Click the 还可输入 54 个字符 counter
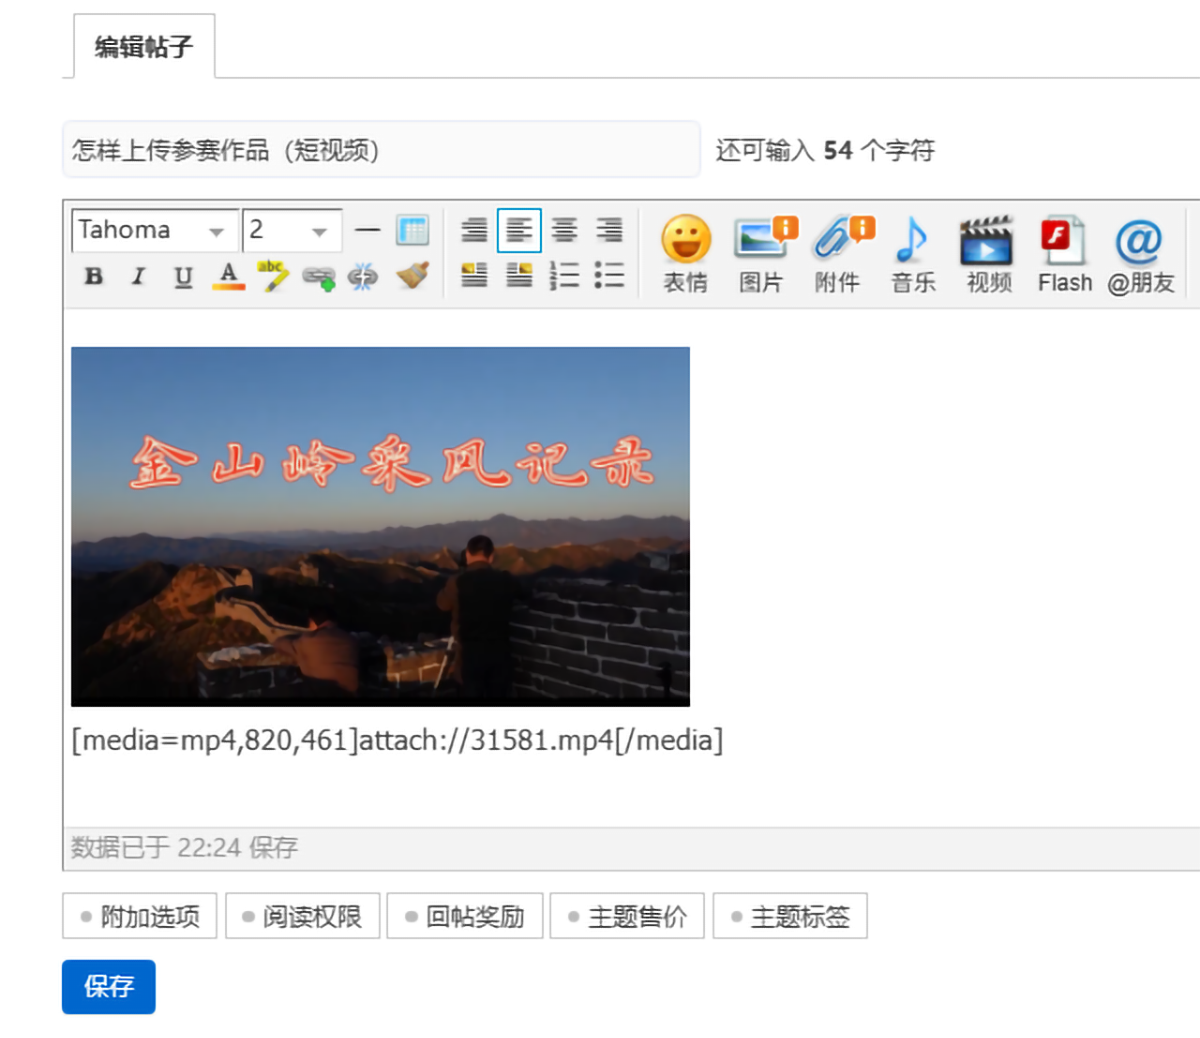This screenshot has height=1038, width=1200. tap(825, 151)
